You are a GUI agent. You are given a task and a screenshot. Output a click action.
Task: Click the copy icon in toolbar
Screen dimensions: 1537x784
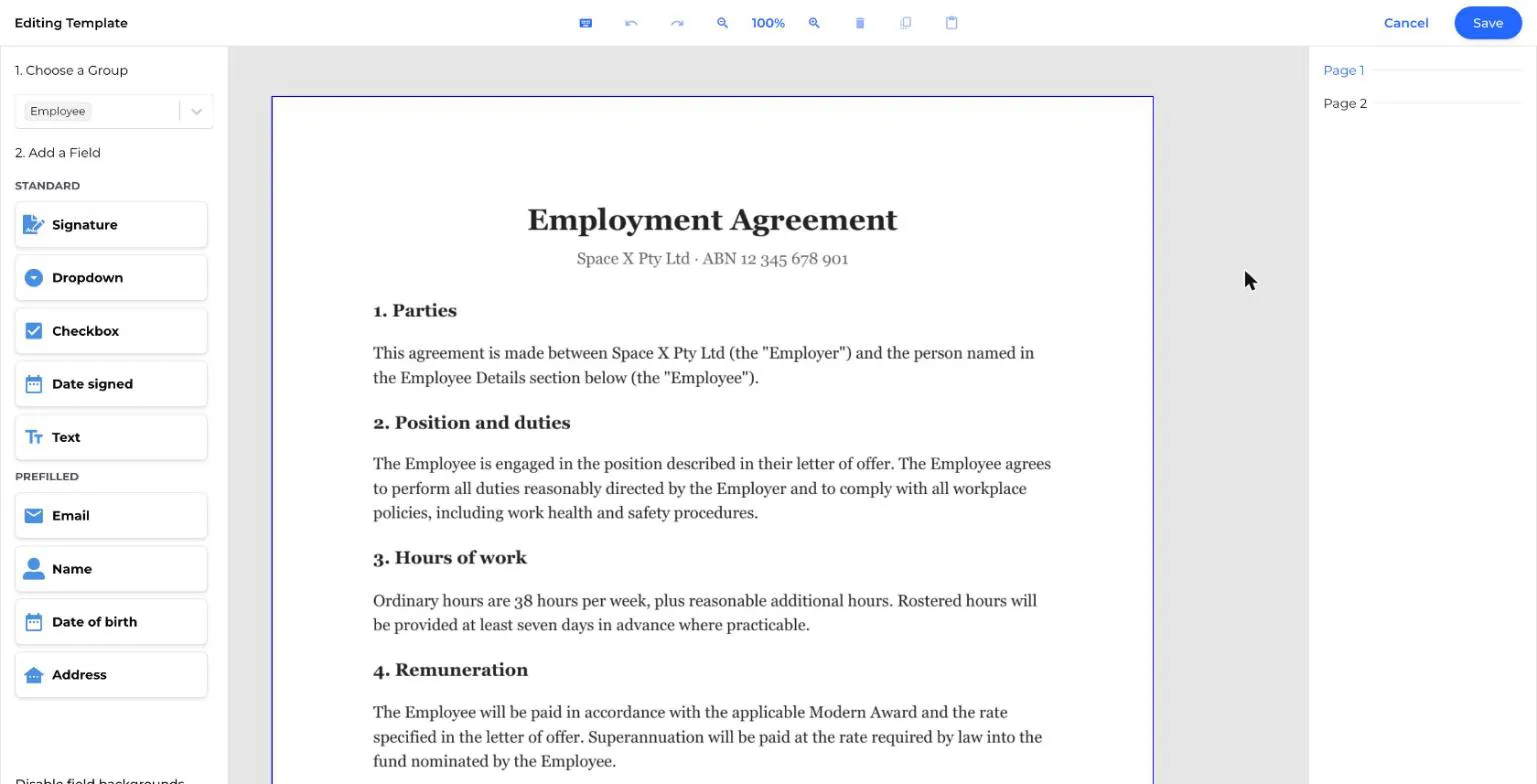click(x=906, y=23)
